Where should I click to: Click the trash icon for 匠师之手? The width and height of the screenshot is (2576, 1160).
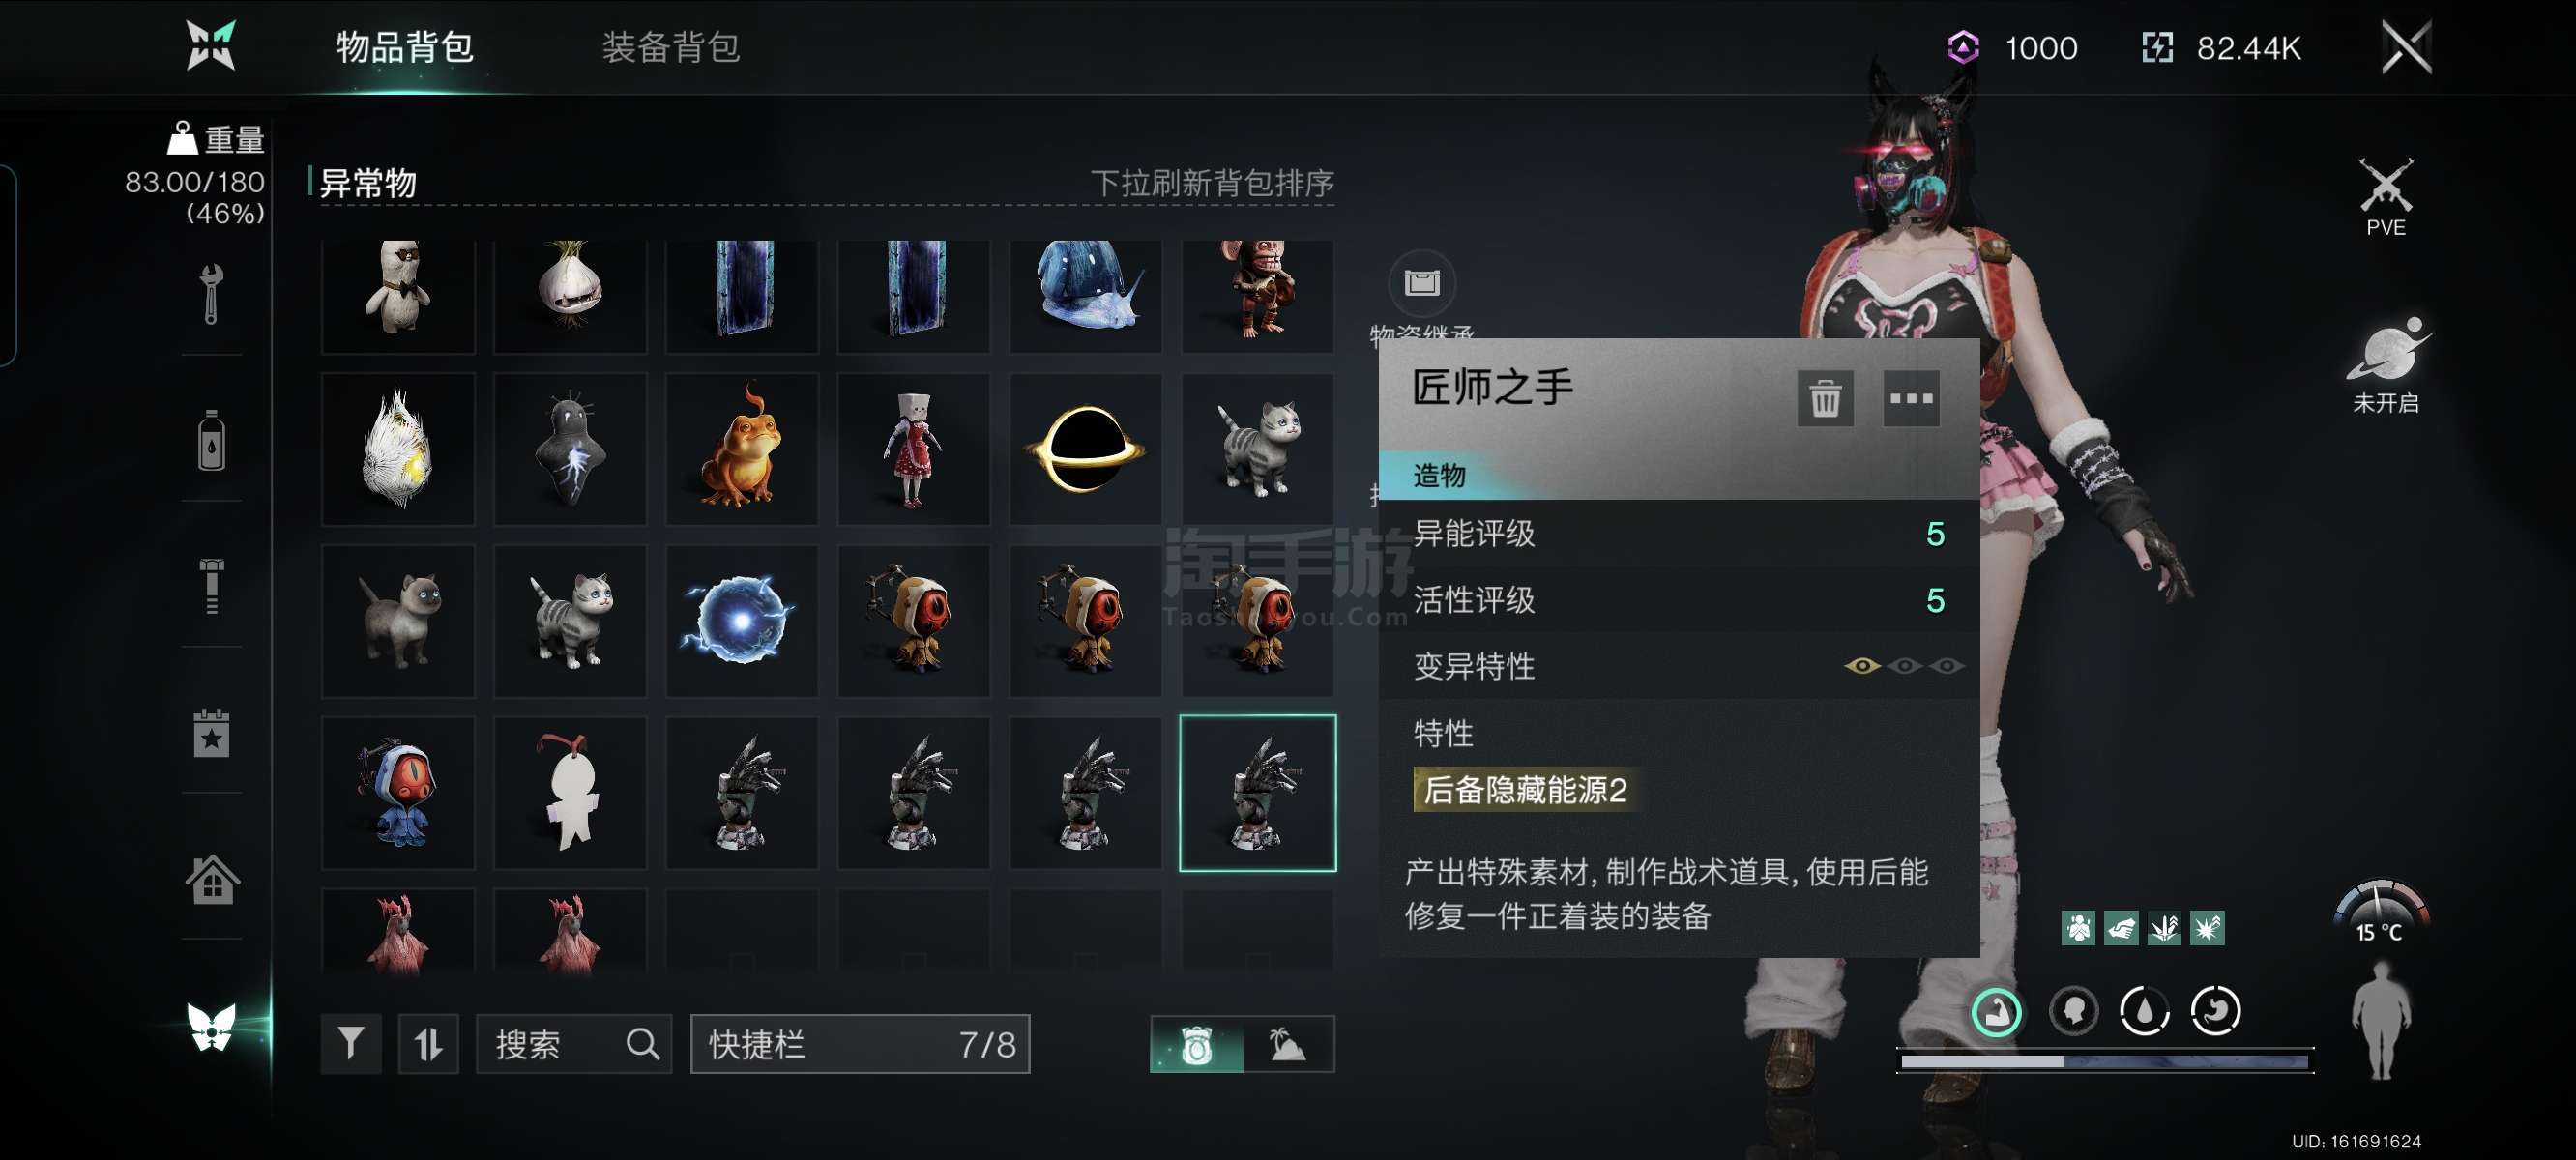1824,398
